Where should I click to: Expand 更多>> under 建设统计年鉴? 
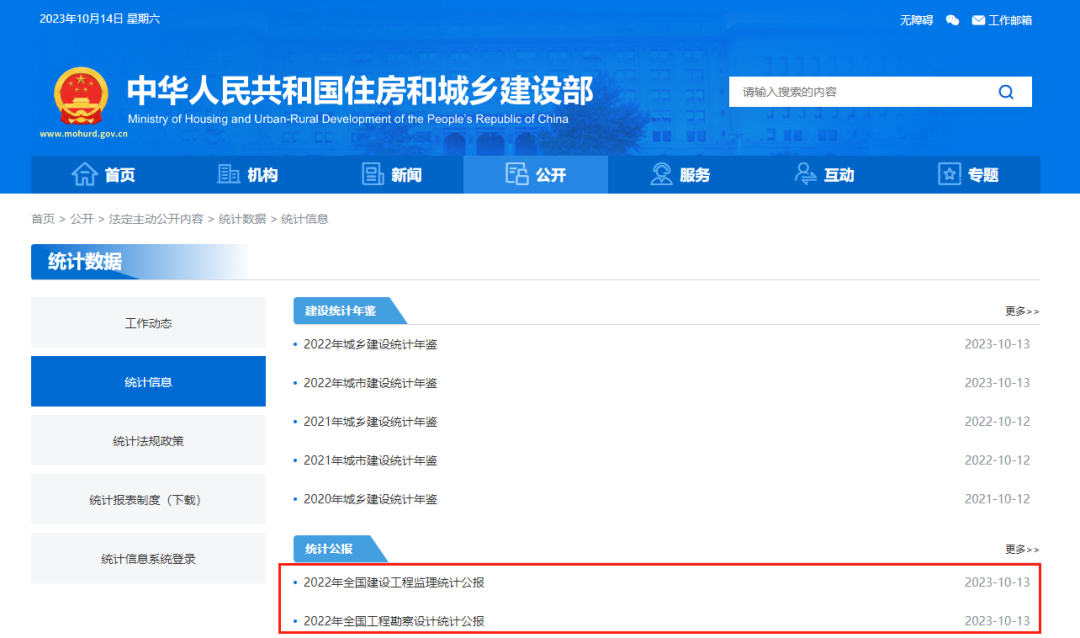point(1017,310)
